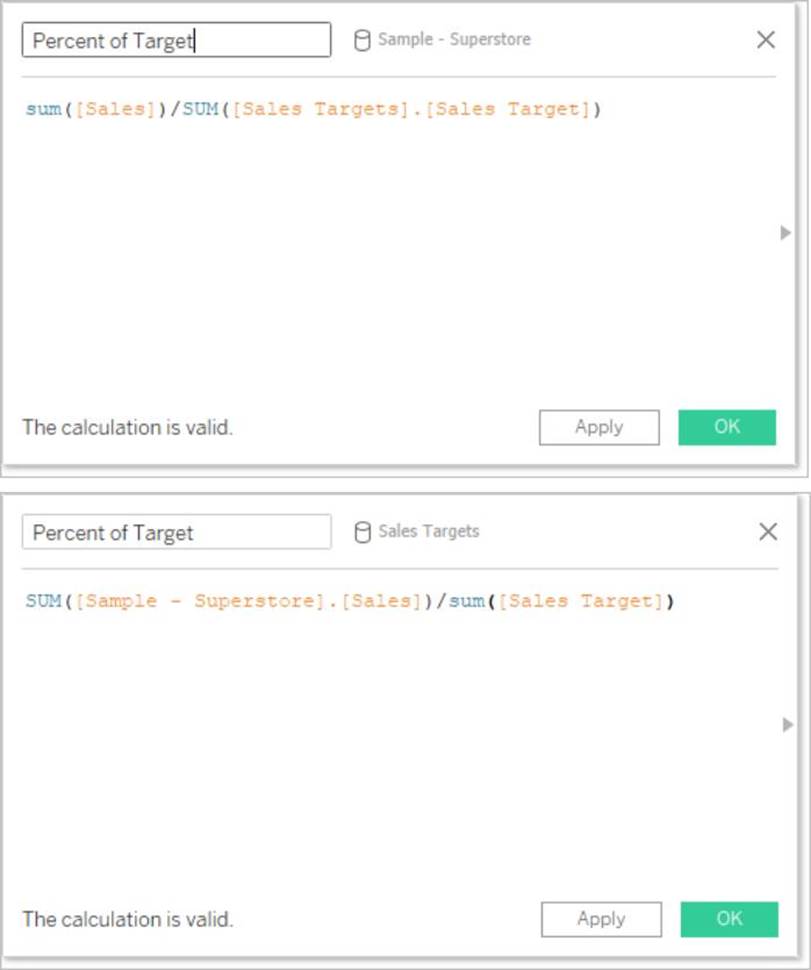The width and height of the screenshot is (811, 970).
Task: Close the Sales Targets calculation dialog
Action: (x=768, y=532)
